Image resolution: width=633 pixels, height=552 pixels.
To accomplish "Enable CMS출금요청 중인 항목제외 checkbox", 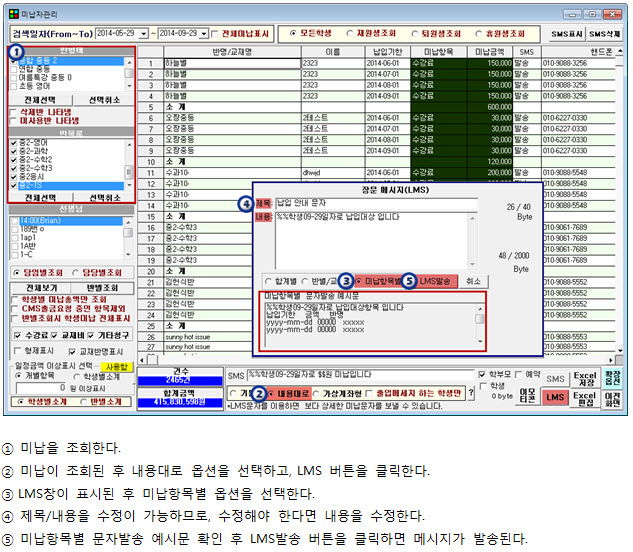I will click(x=15, y=309).
